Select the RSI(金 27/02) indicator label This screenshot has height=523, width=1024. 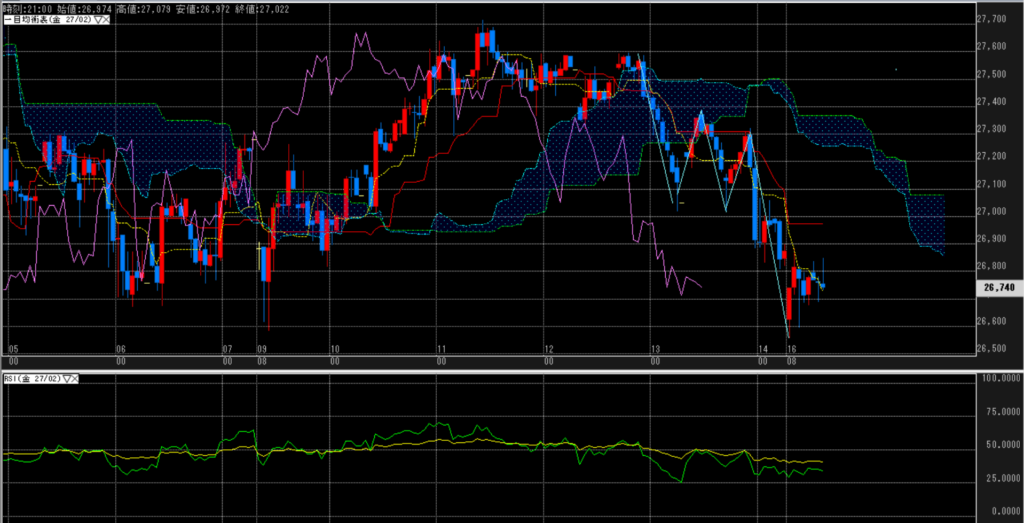pyautogui.click(x=29, y=379)
